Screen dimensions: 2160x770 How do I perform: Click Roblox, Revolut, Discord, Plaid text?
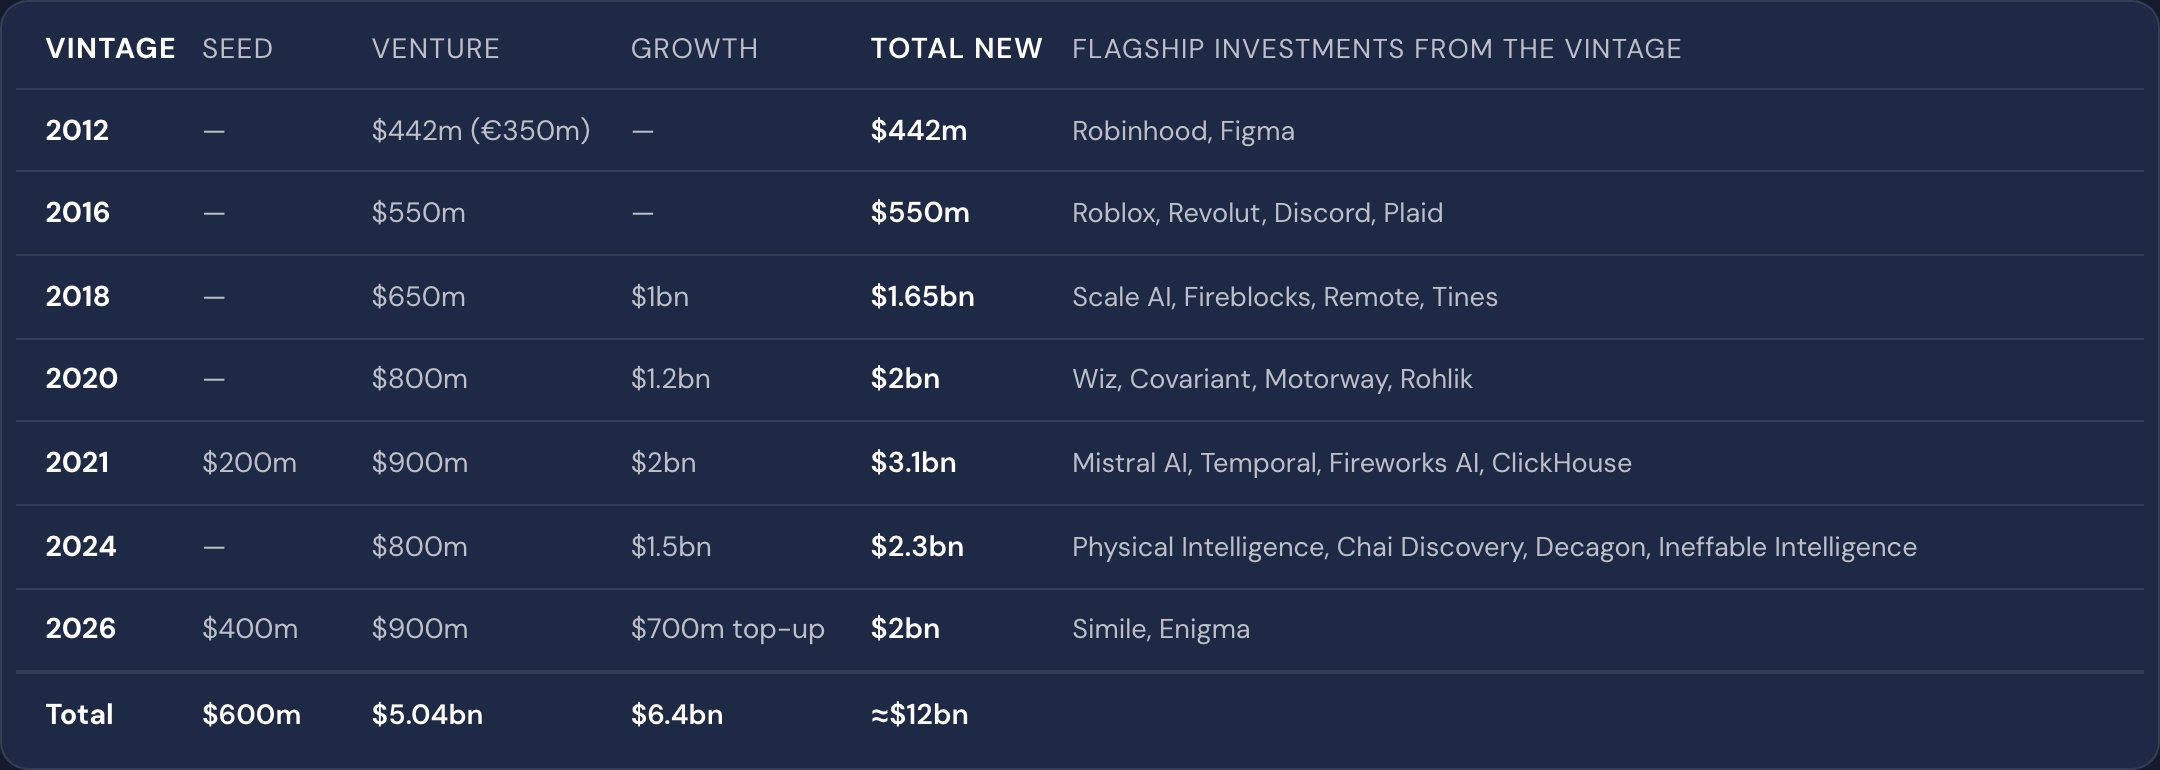pyautogui.click(x=1257, y=212)
